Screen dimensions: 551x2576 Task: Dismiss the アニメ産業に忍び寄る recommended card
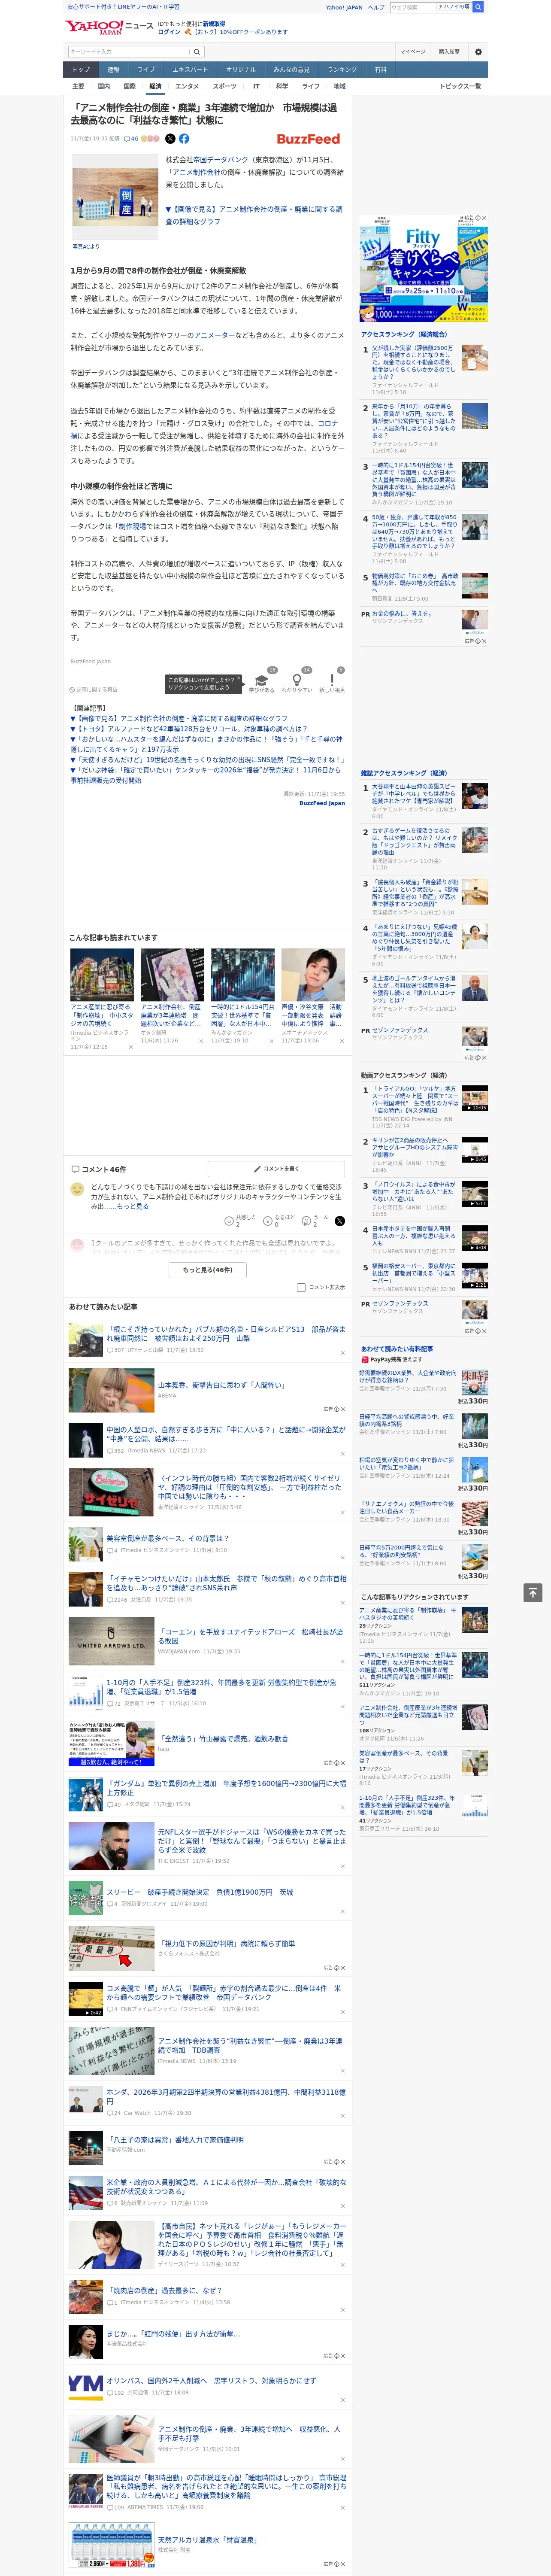click(x=130, y=1047)
